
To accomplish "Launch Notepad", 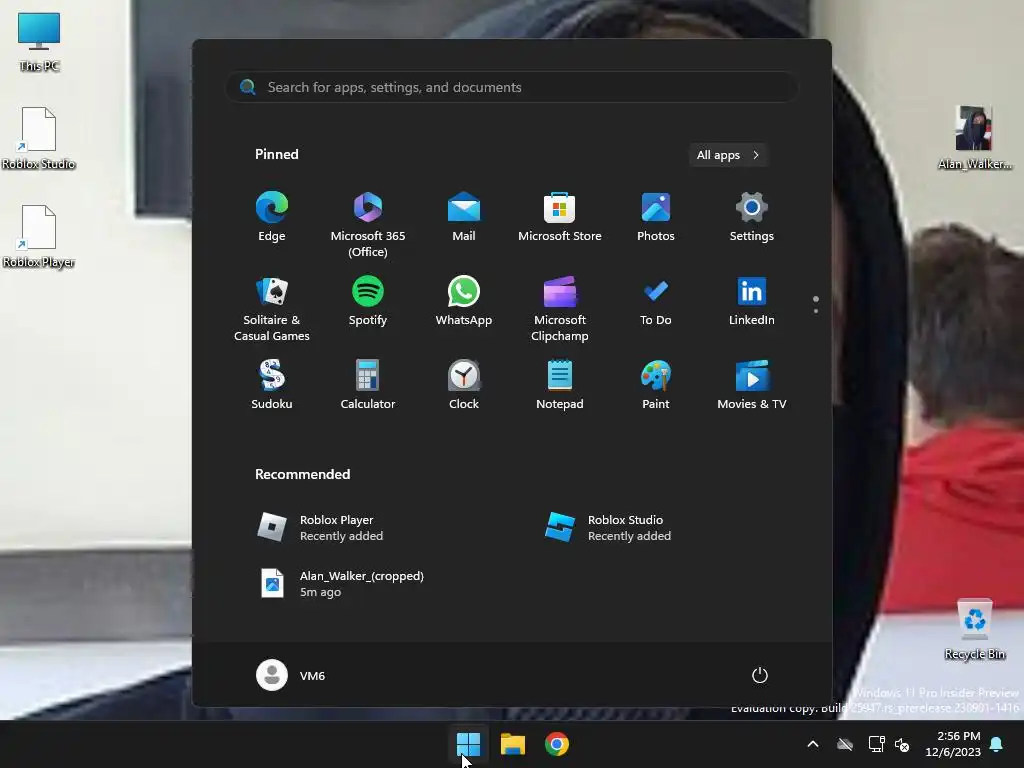I will coord(560,385).
